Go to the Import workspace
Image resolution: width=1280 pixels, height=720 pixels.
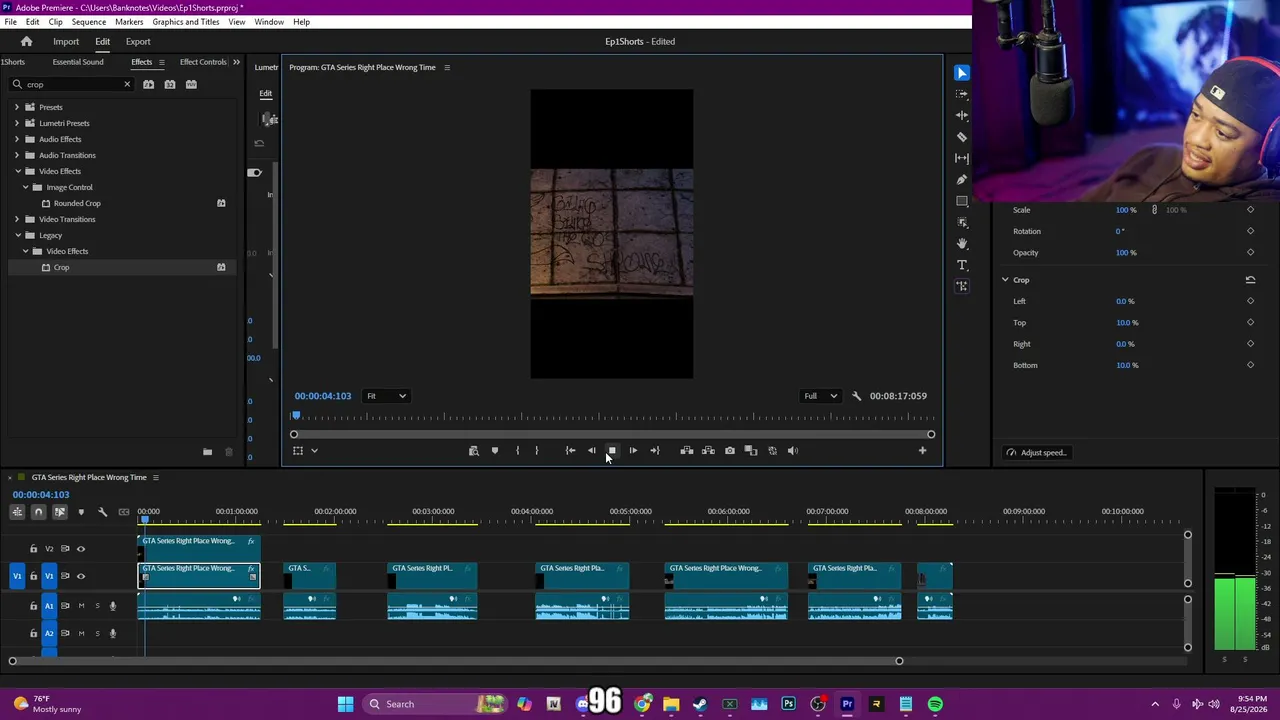pyautogui.click(x=66, y=42)
